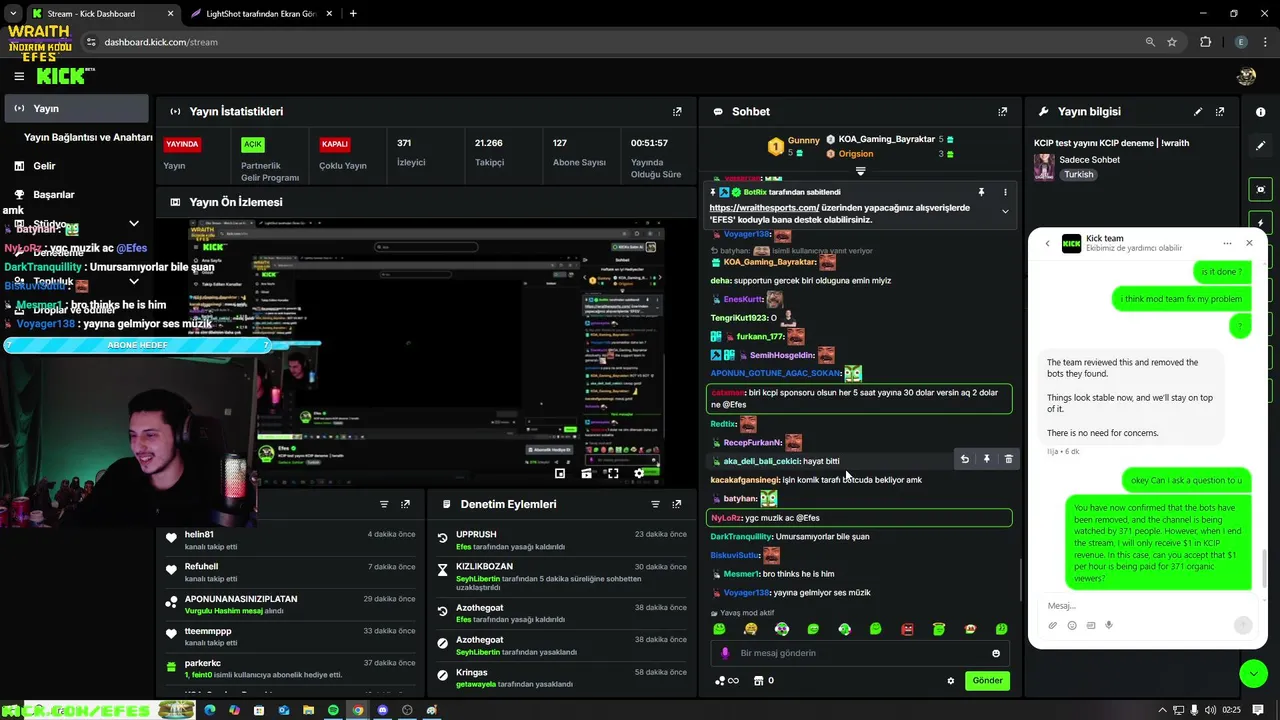Bookmark this page with the star icon
The height and width of the screenshot is (720, 1280).
pos(1172,42)
